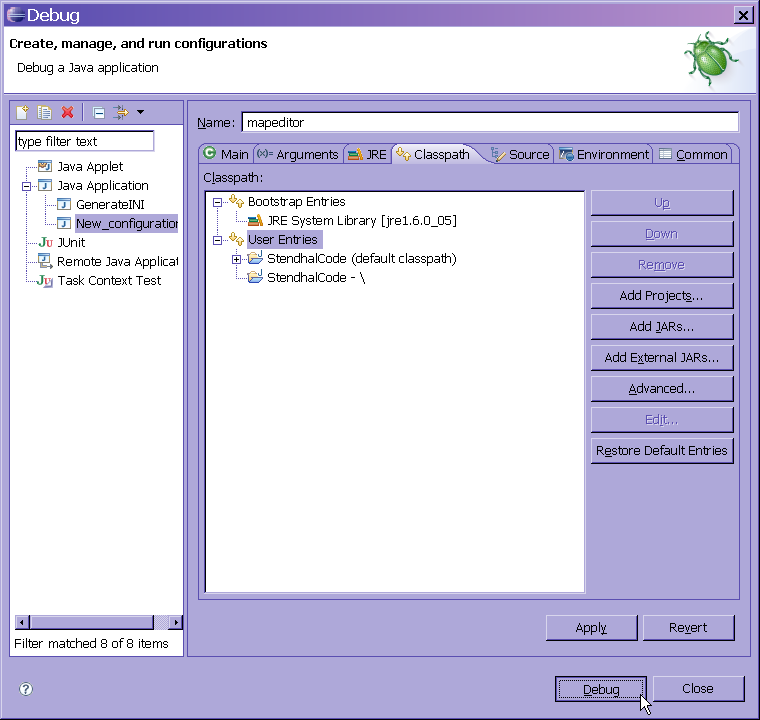Image resolution: width=760 pixels, height=720 pixels.
Task: Collapse the Java Application tree node
Action: [x=27, y=186]
